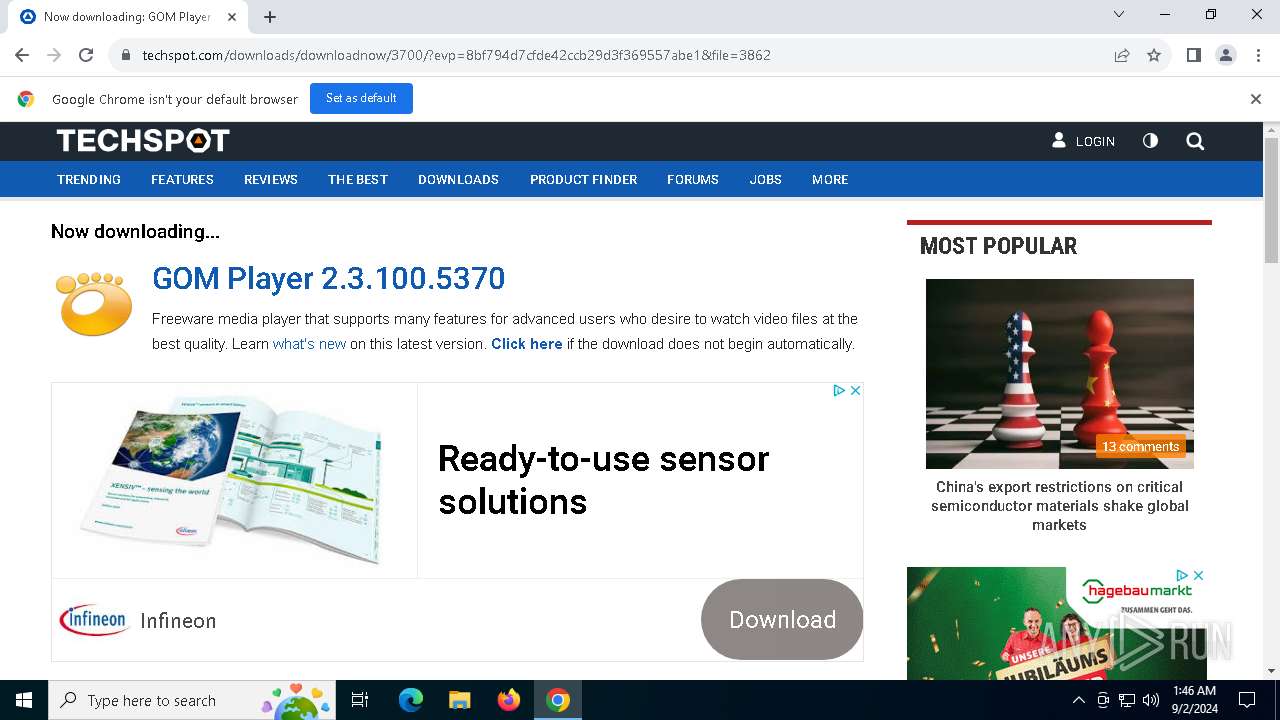Close the Infineon ad with X
The width and height of the screenshot is (1280, 720).
coord(855,391)
